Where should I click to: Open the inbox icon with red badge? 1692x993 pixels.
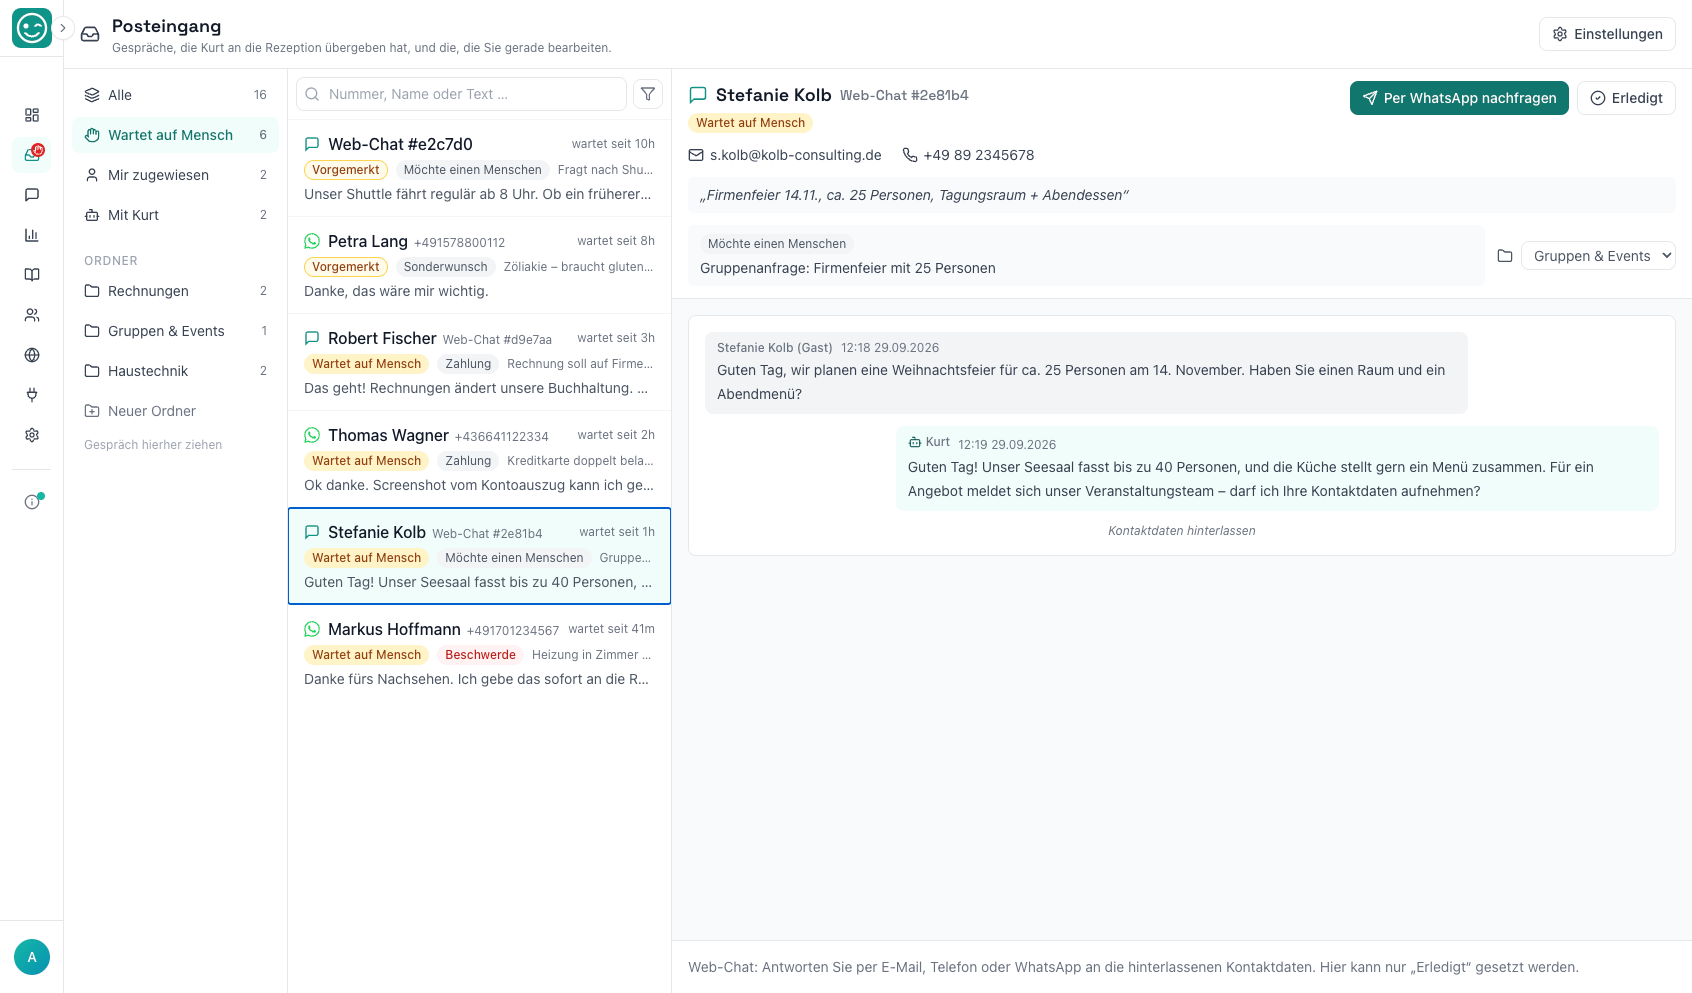[32, 155]
